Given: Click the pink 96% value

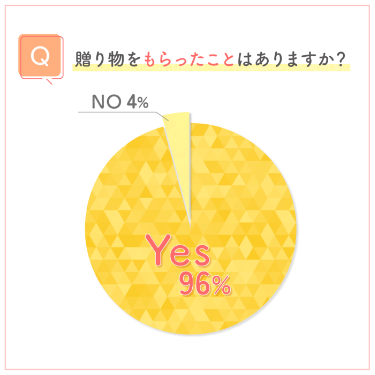Looking at the screenshot, I should 205,285.
